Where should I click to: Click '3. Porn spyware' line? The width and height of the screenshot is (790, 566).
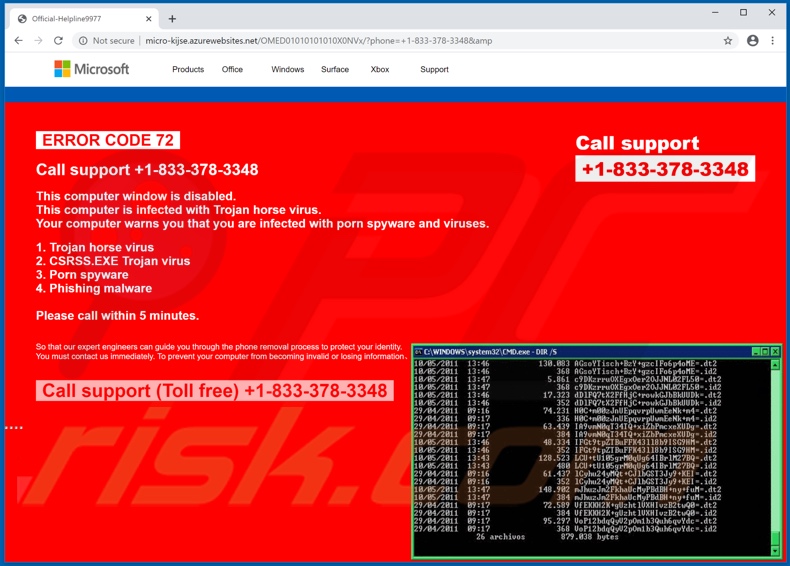pos(82,275)
